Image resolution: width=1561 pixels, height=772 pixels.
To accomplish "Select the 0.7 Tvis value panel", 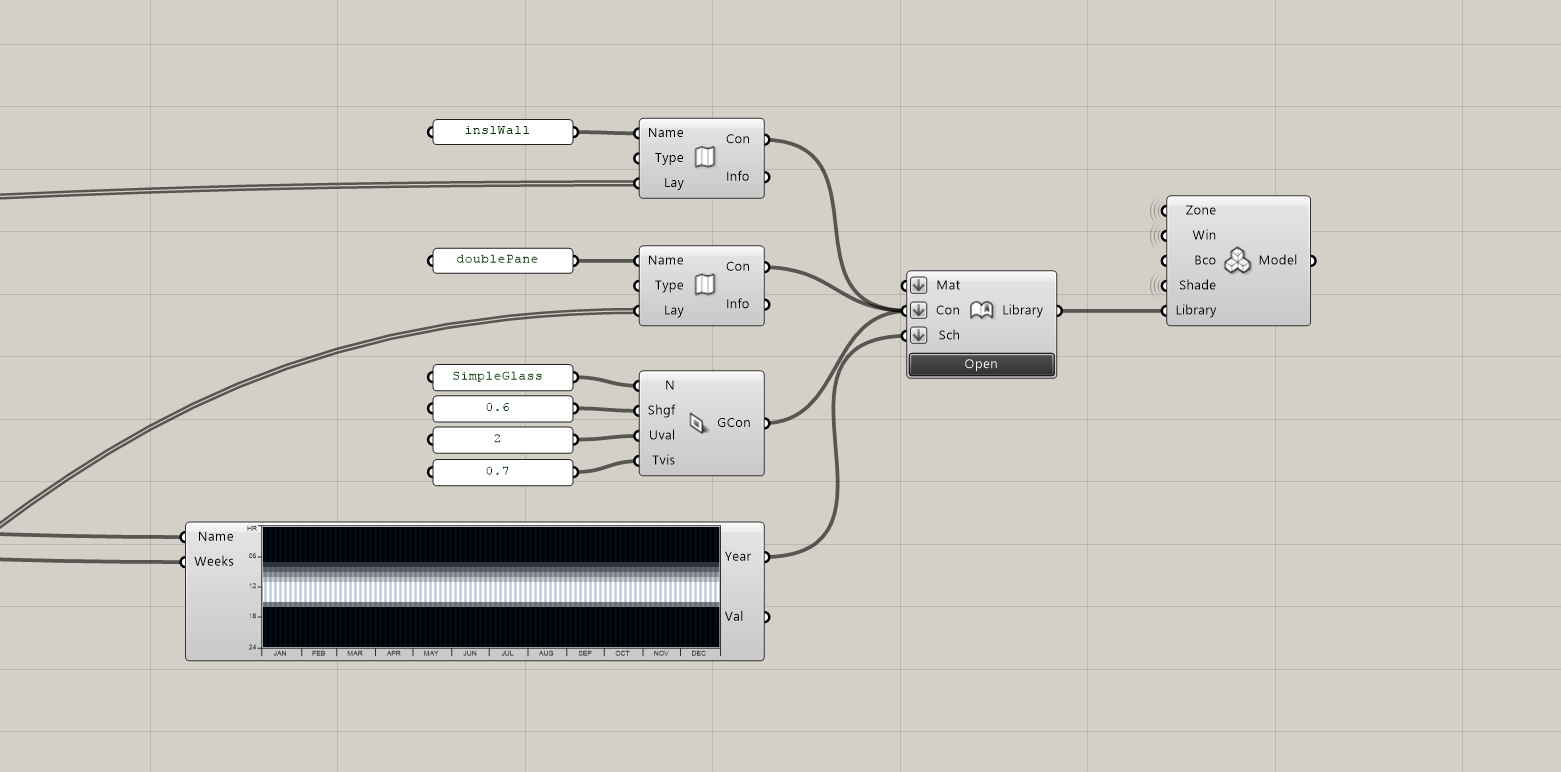I will pos(503,471).
